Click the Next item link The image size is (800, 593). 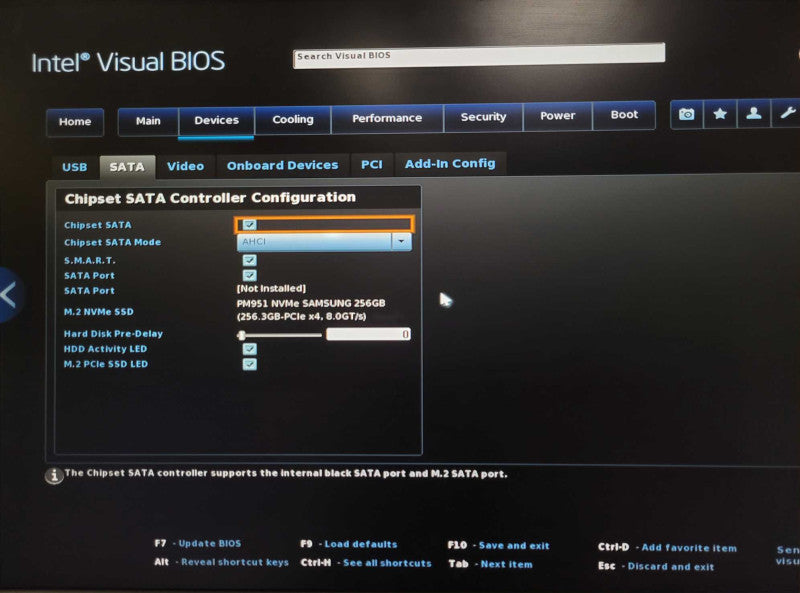coord(506,564)
